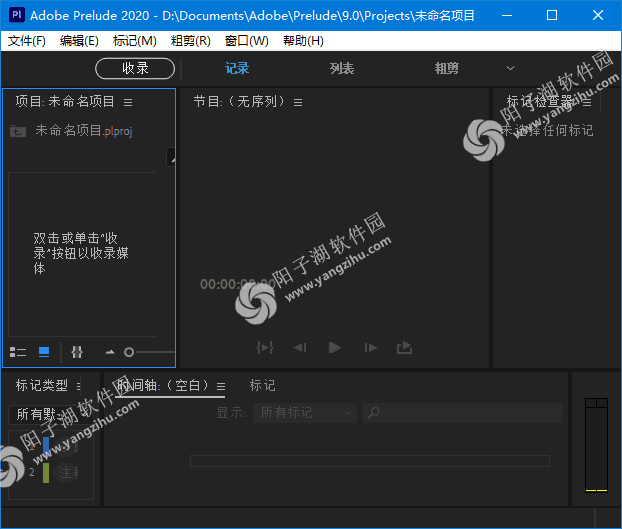Open the 标记(M) menu
This screenshot has width=622, height=529.
point(135,41)
